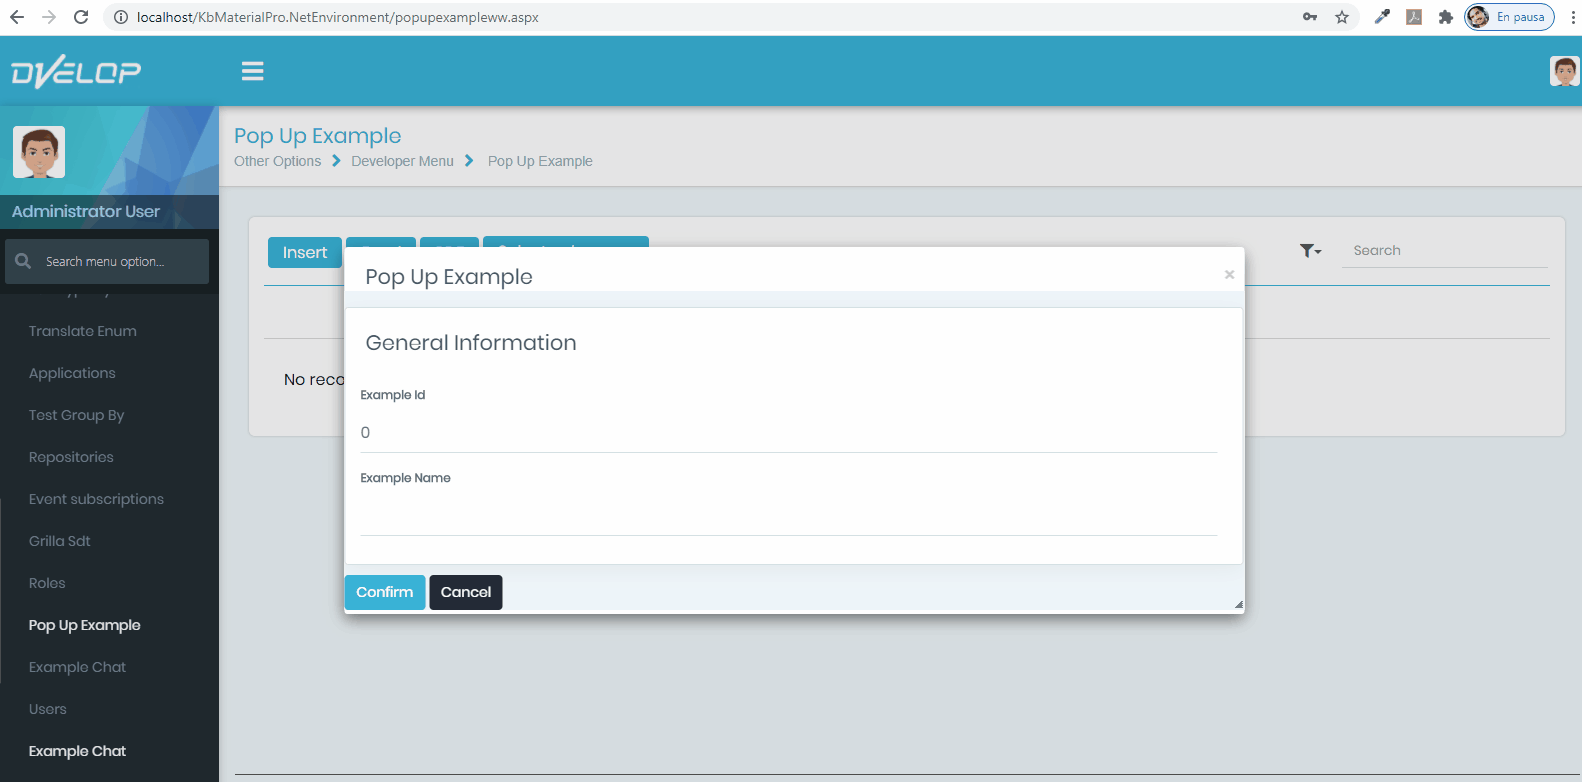Click the browser forward arrow

coord(49,17)
